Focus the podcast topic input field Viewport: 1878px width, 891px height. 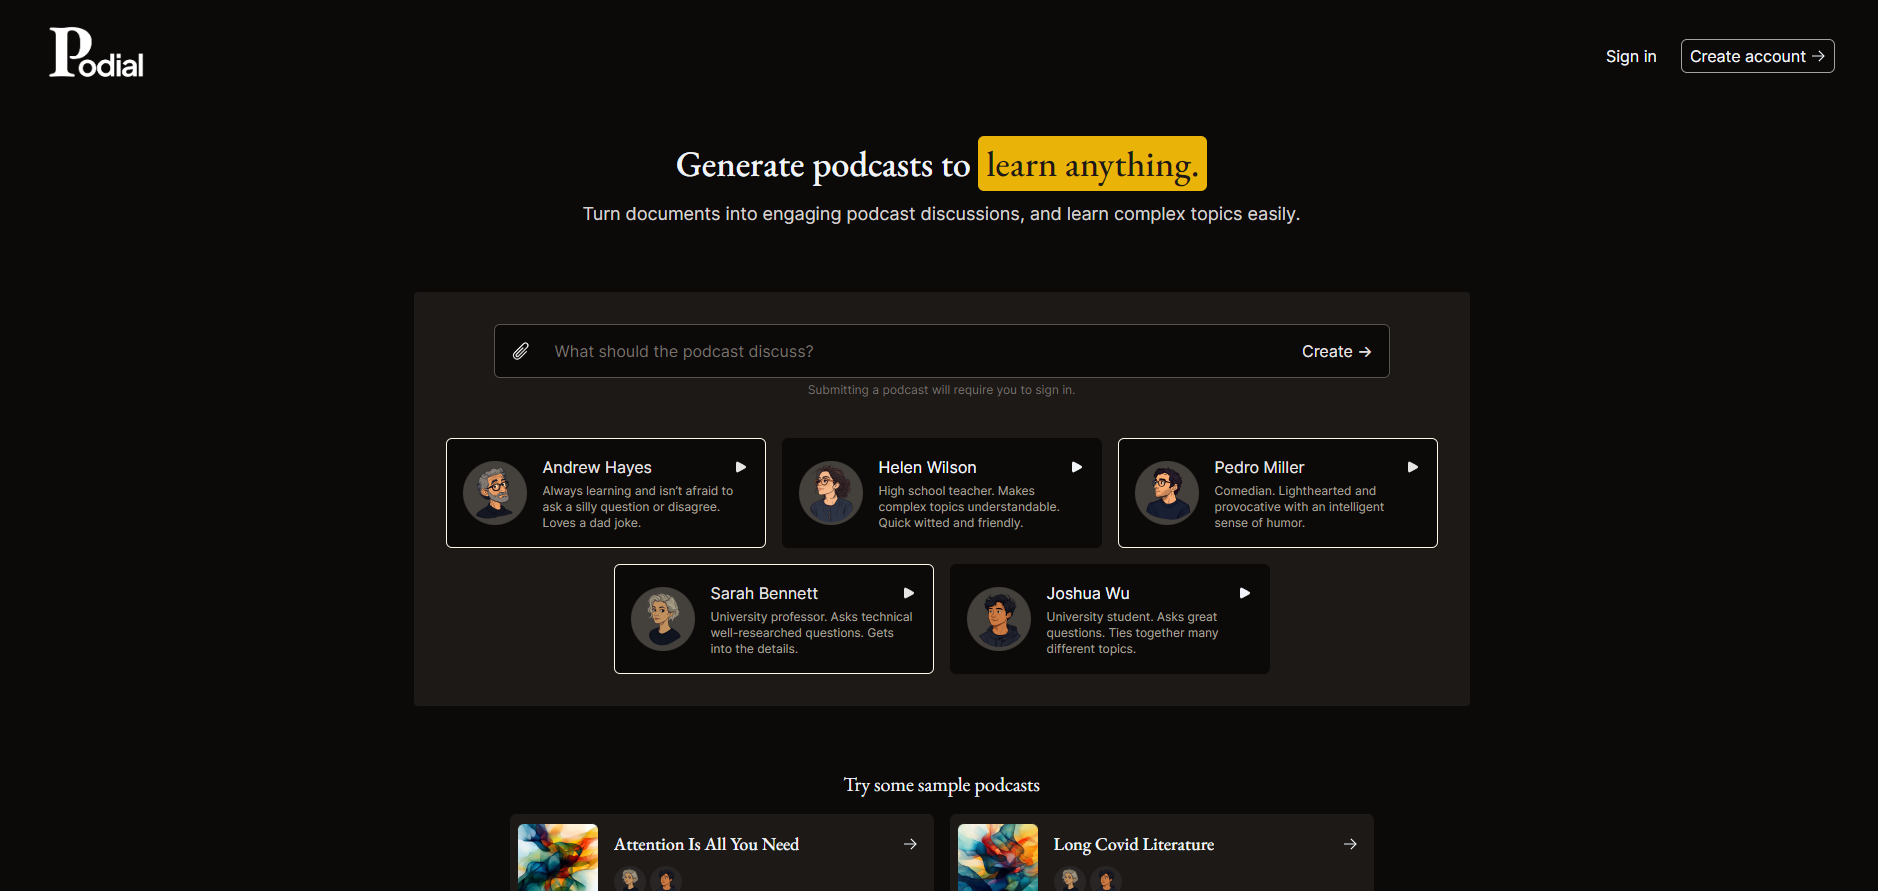(x=900, y=351)
